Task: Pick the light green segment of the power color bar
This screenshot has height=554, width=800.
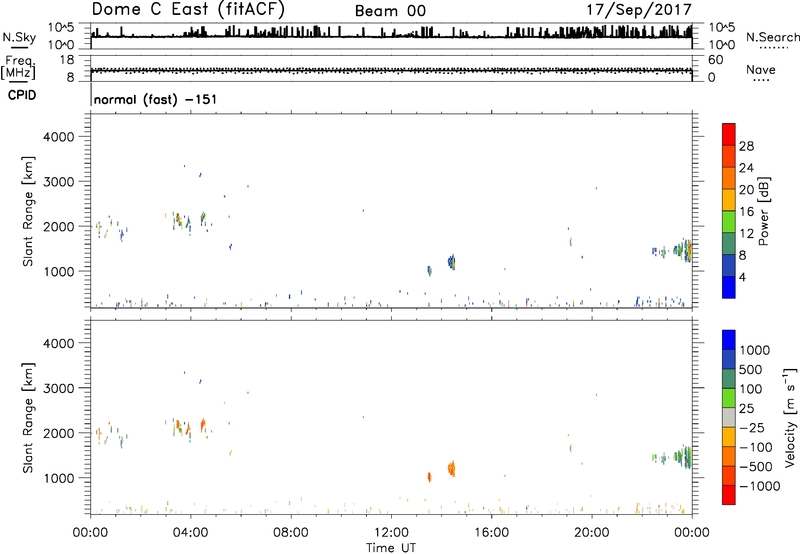Action: point(729,222)
